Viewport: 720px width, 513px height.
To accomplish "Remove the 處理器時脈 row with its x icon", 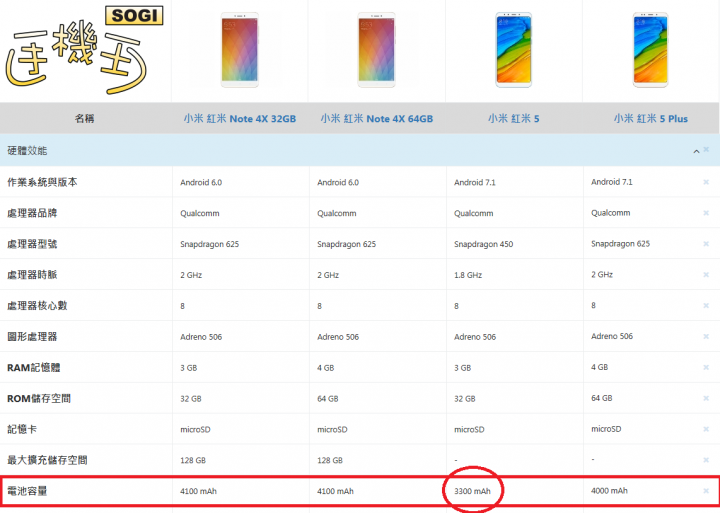I will (706, 275).
